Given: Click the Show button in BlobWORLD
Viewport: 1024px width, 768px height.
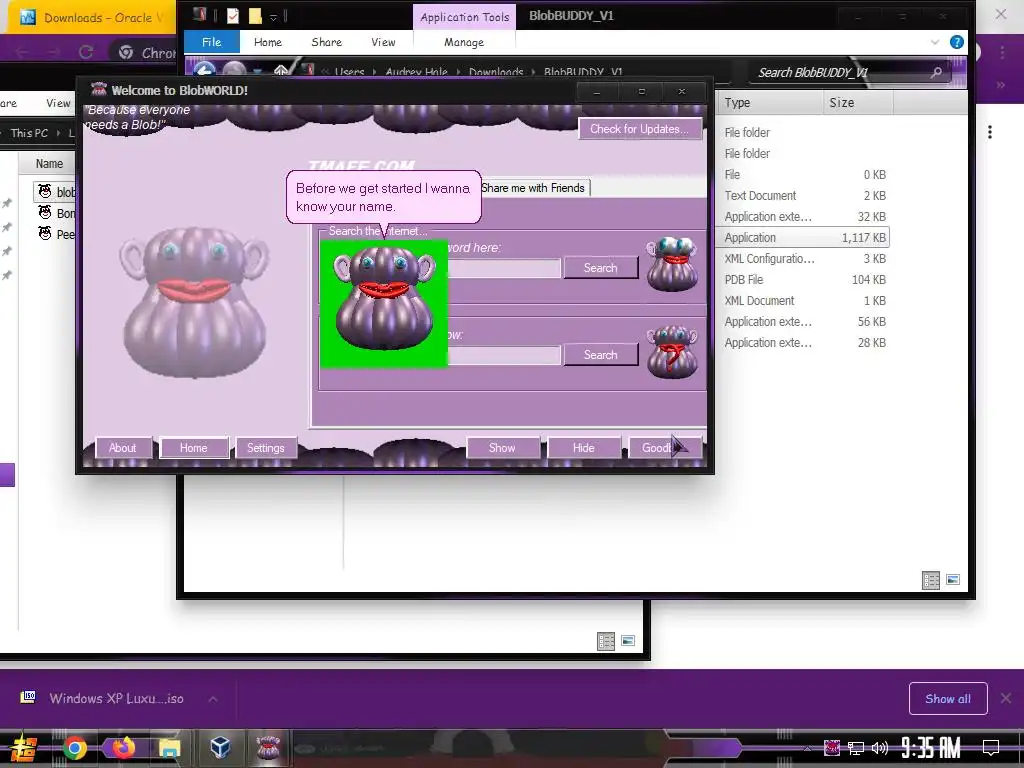Looking at the screenshot, I should (502, 448).
